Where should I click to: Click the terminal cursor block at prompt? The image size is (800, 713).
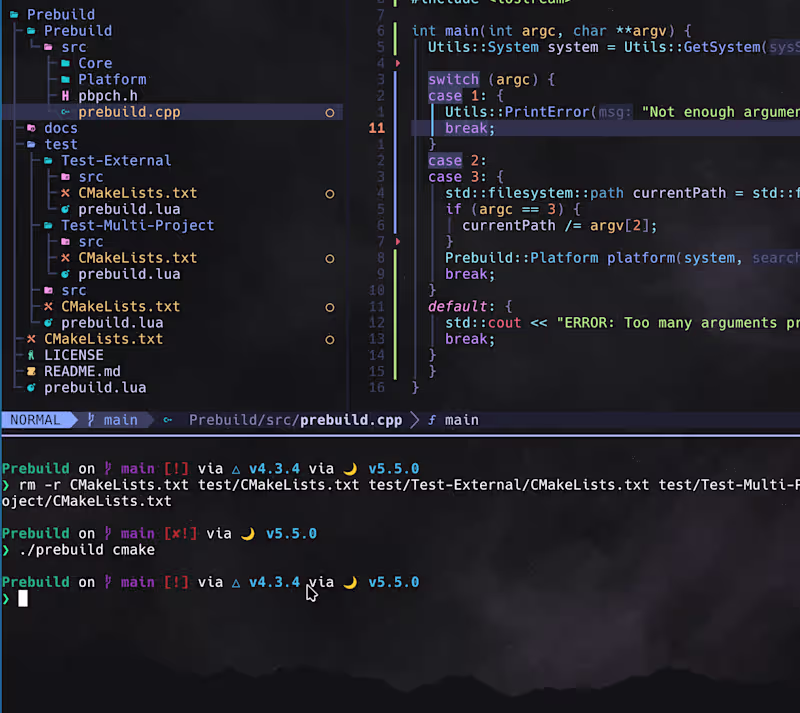23,598
